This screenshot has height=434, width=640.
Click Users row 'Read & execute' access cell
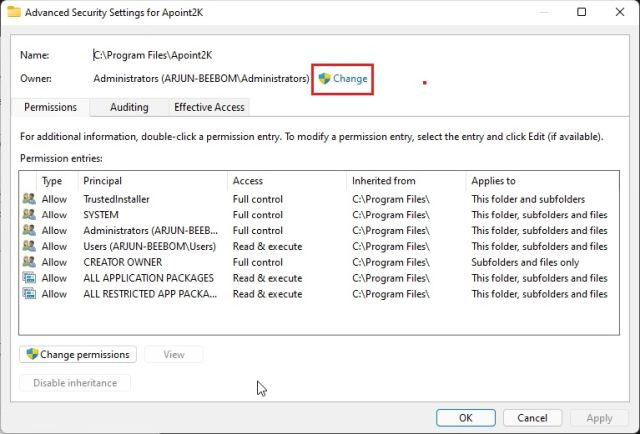coord(267,247)
